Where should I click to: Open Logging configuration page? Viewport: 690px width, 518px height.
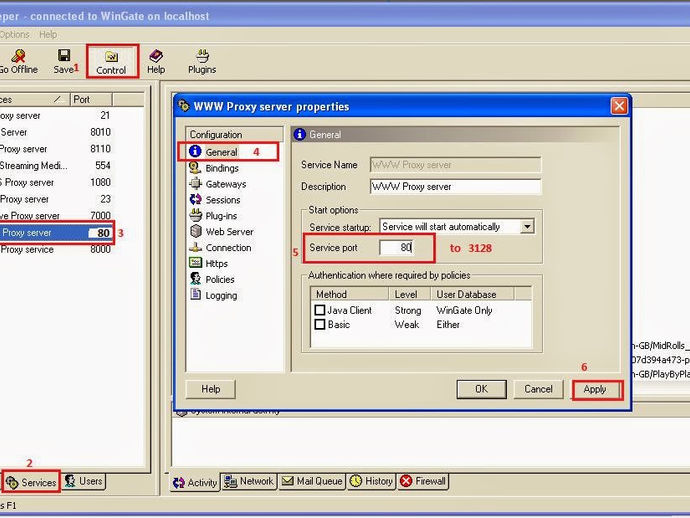click(213, 295)
